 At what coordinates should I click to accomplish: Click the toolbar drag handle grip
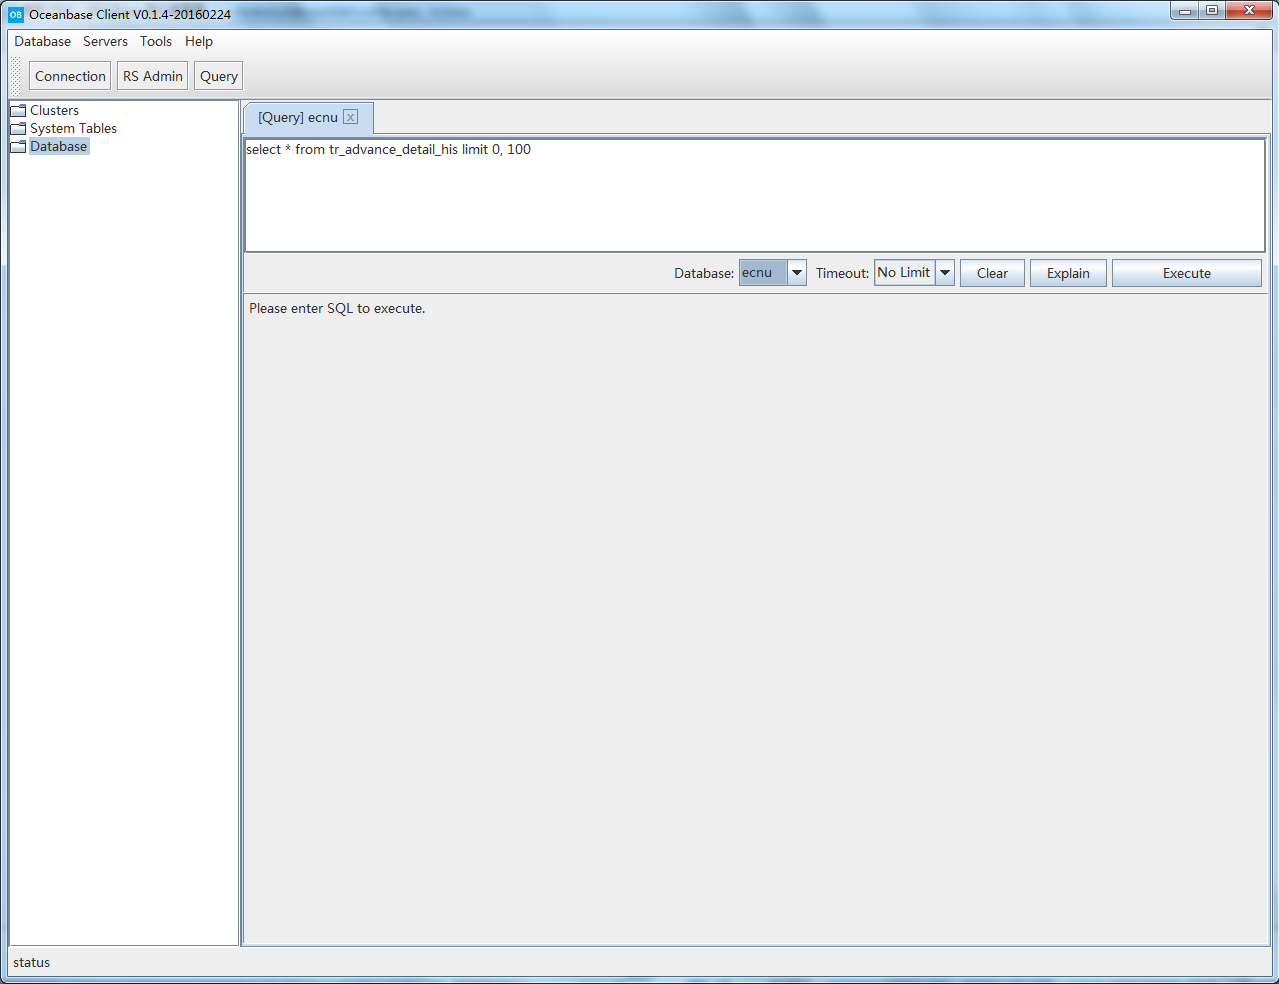[x=16, y=76]
